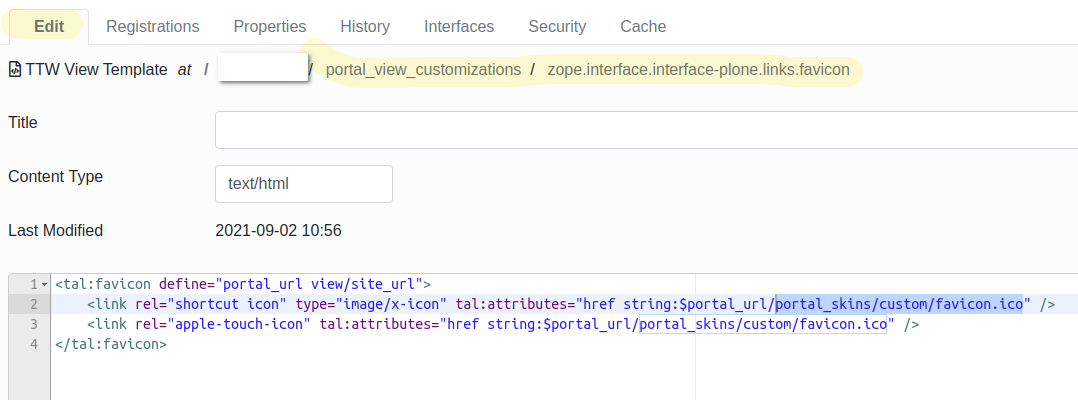The image size is (1078, 400).
Task: Open the Registrations tab
Action: point(153,27)
